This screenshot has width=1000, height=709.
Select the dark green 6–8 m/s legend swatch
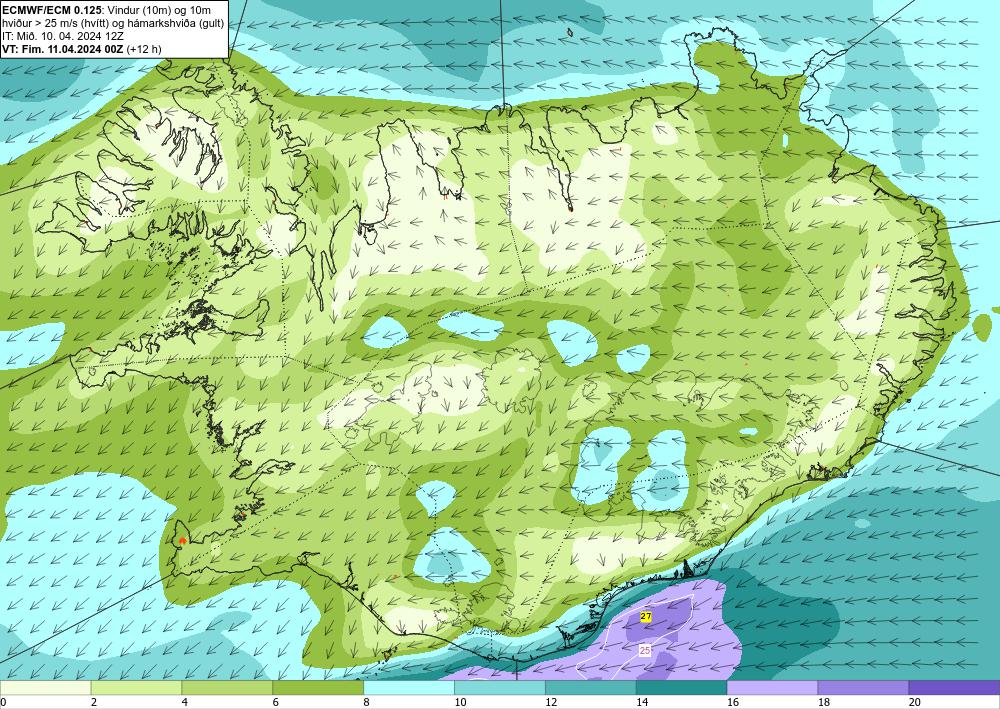318,688
